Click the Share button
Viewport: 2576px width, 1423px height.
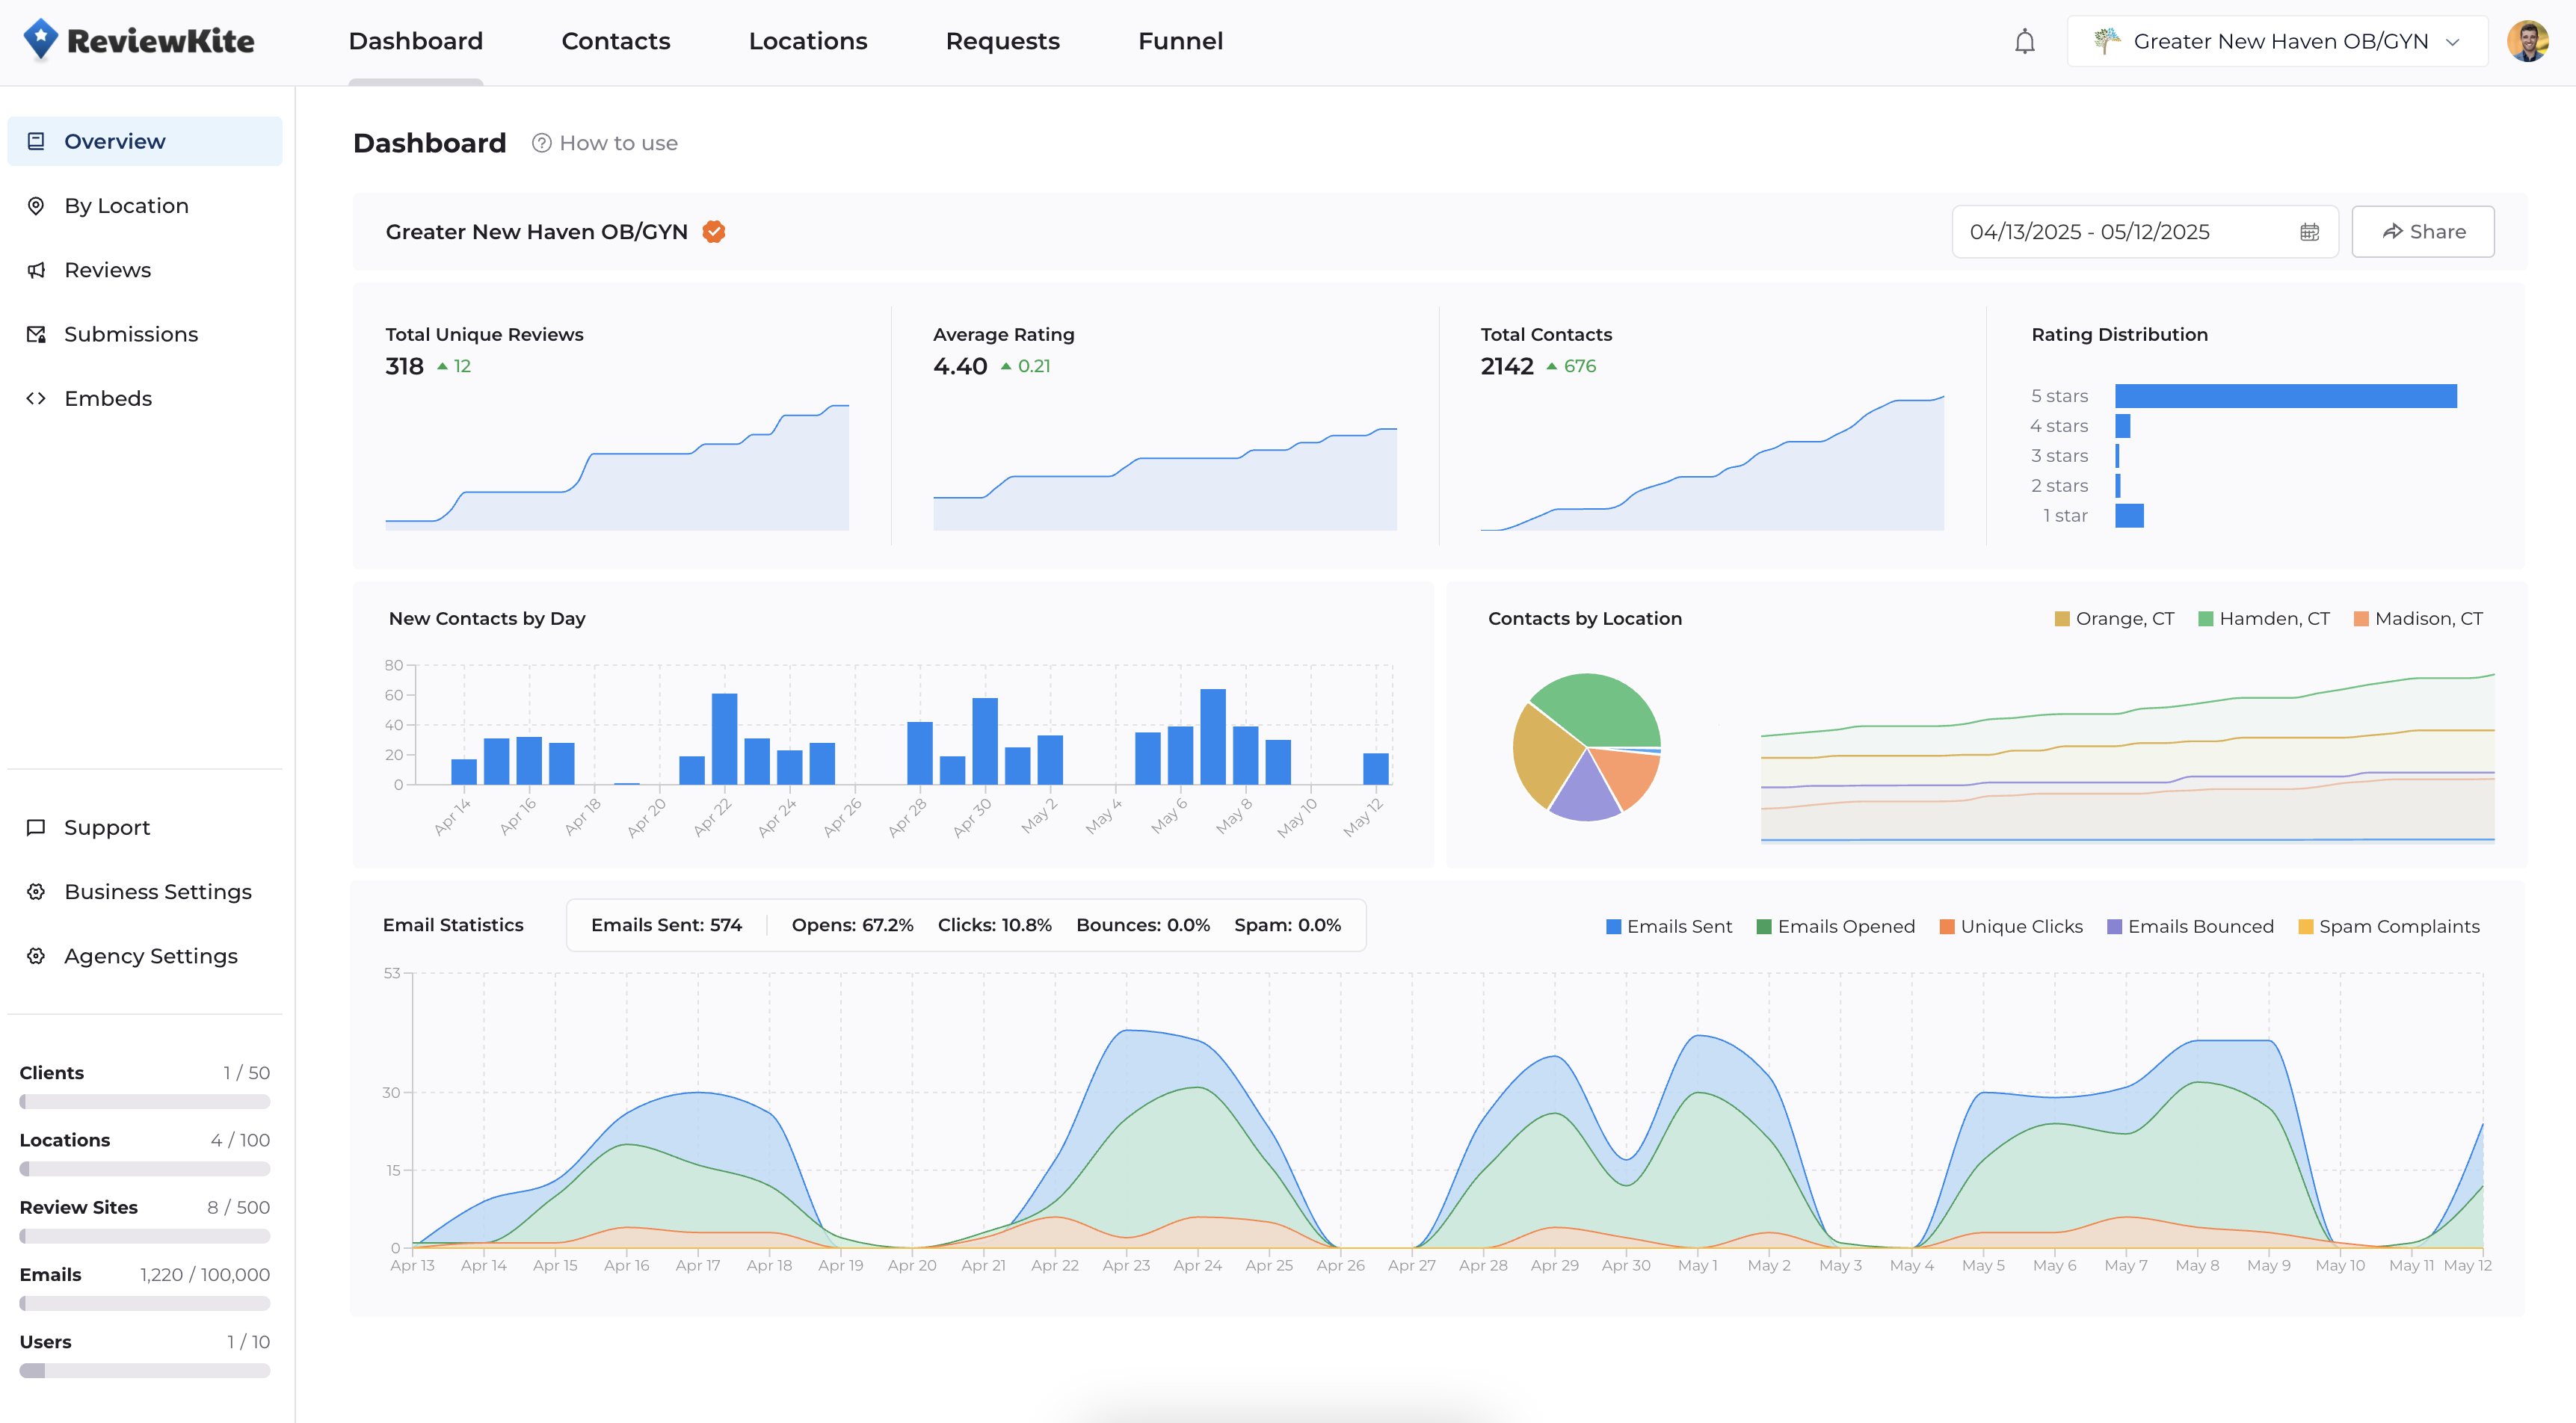click(2422, 232)
